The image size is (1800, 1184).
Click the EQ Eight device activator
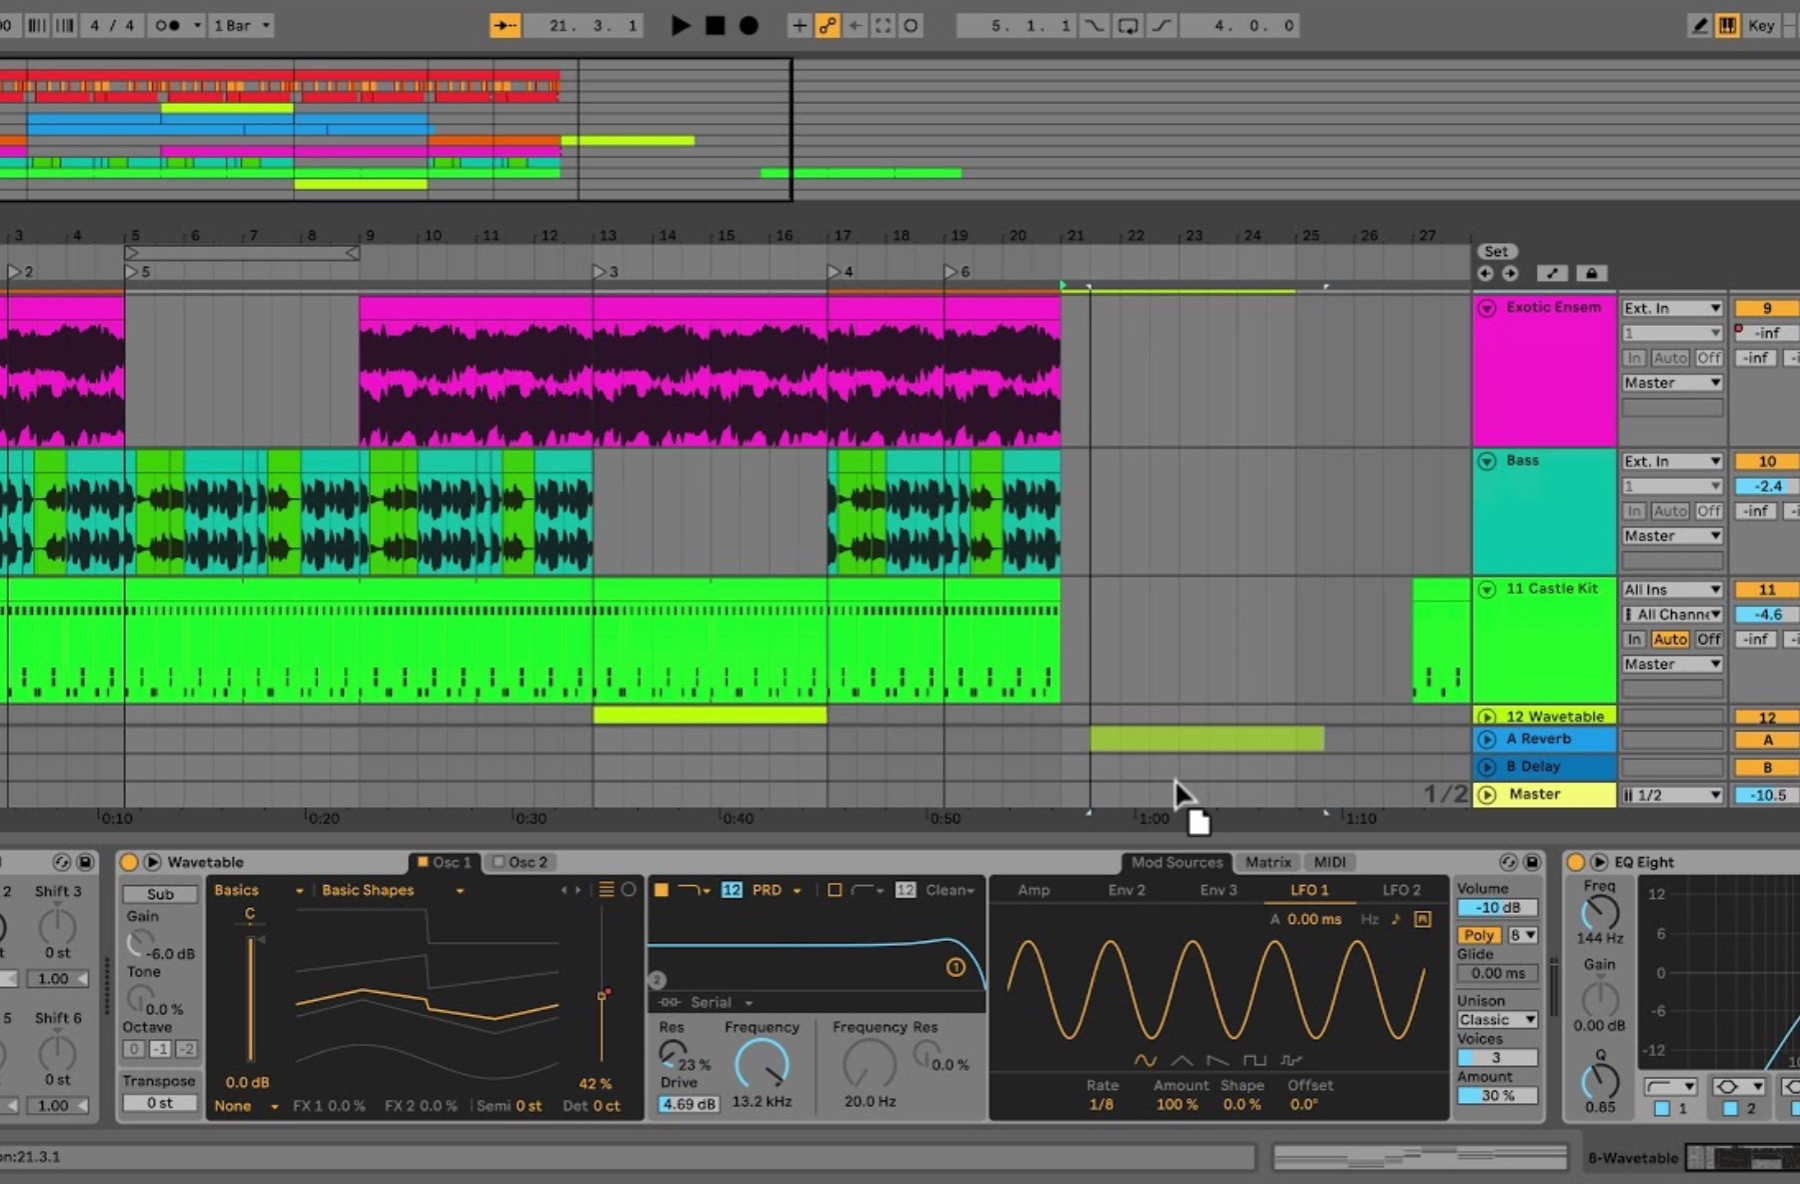(x=1576, y=862)
